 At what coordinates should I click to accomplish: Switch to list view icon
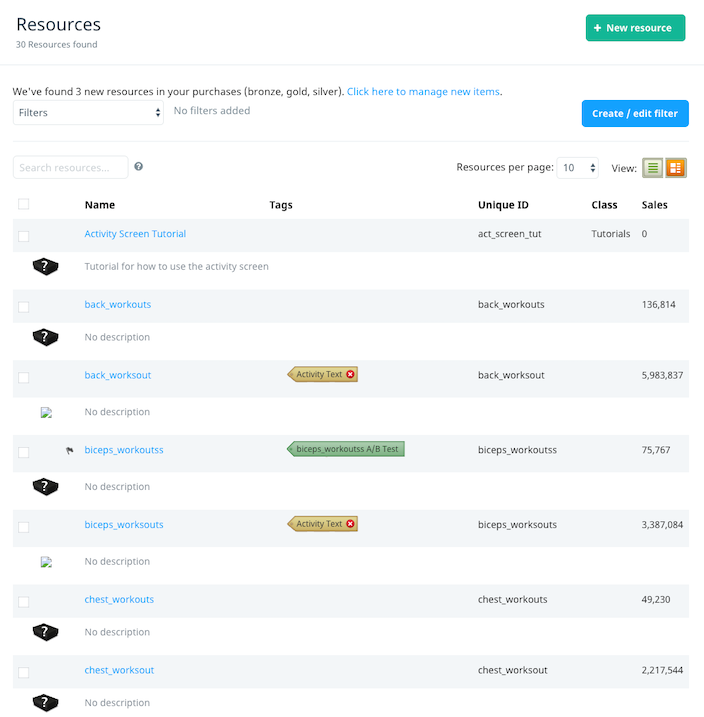pos(652,168)
